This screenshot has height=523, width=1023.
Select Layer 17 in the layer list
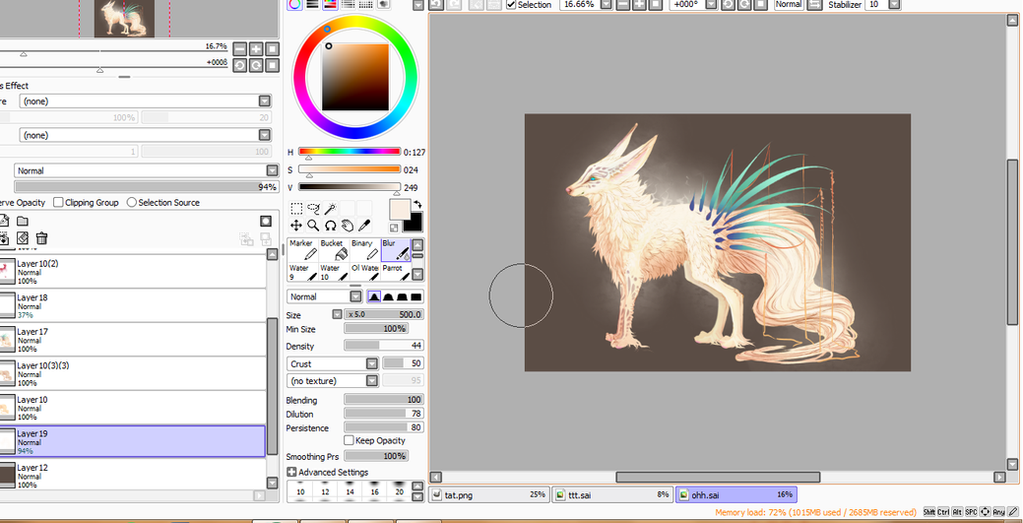point(132,340)
